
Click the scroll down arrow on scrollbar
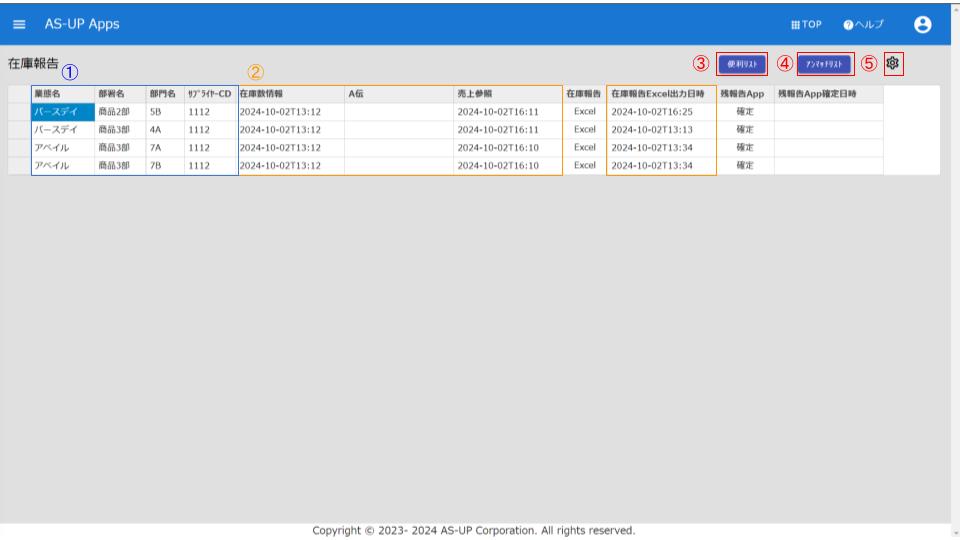(x=955, y=532)
